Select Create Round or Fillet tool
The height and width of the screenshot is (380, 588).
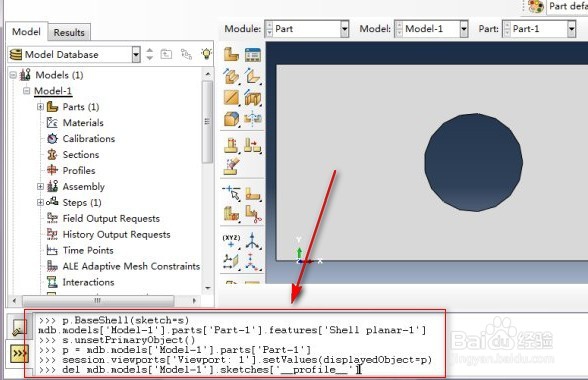click(x=231, y=119)
